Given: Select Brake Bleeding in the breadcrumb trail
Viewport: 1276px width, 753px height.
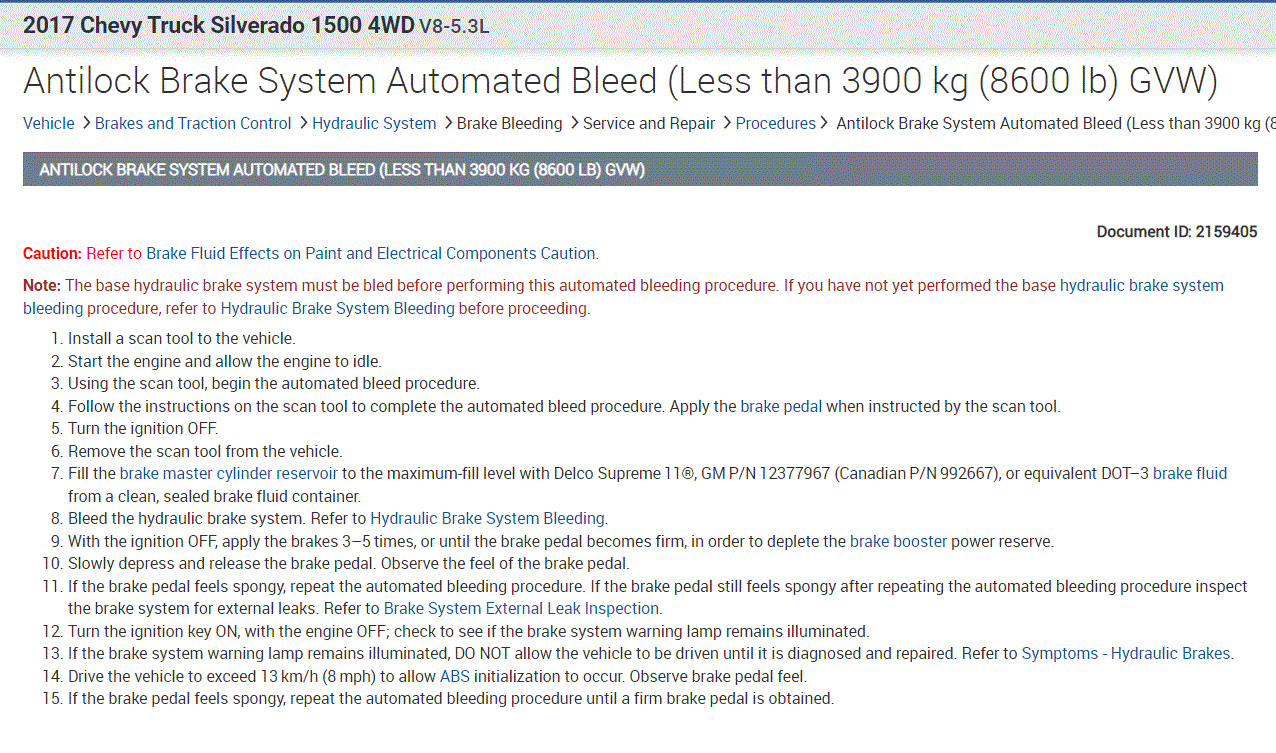Looking at the screenshot, I should click(x=509, y=123).
